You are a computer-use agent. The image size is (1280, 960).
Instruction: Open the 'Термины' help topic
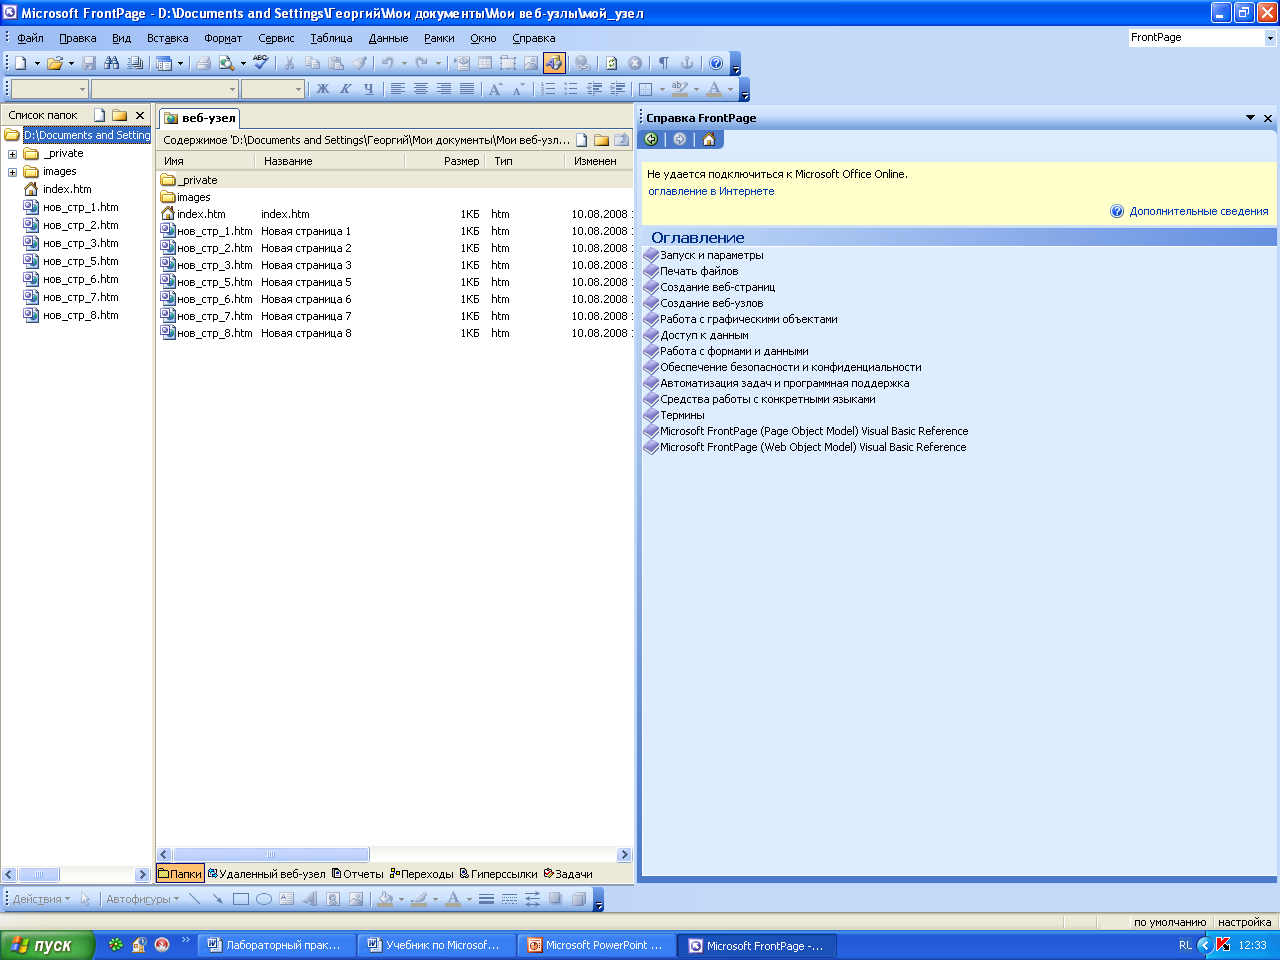pos(682,415)
